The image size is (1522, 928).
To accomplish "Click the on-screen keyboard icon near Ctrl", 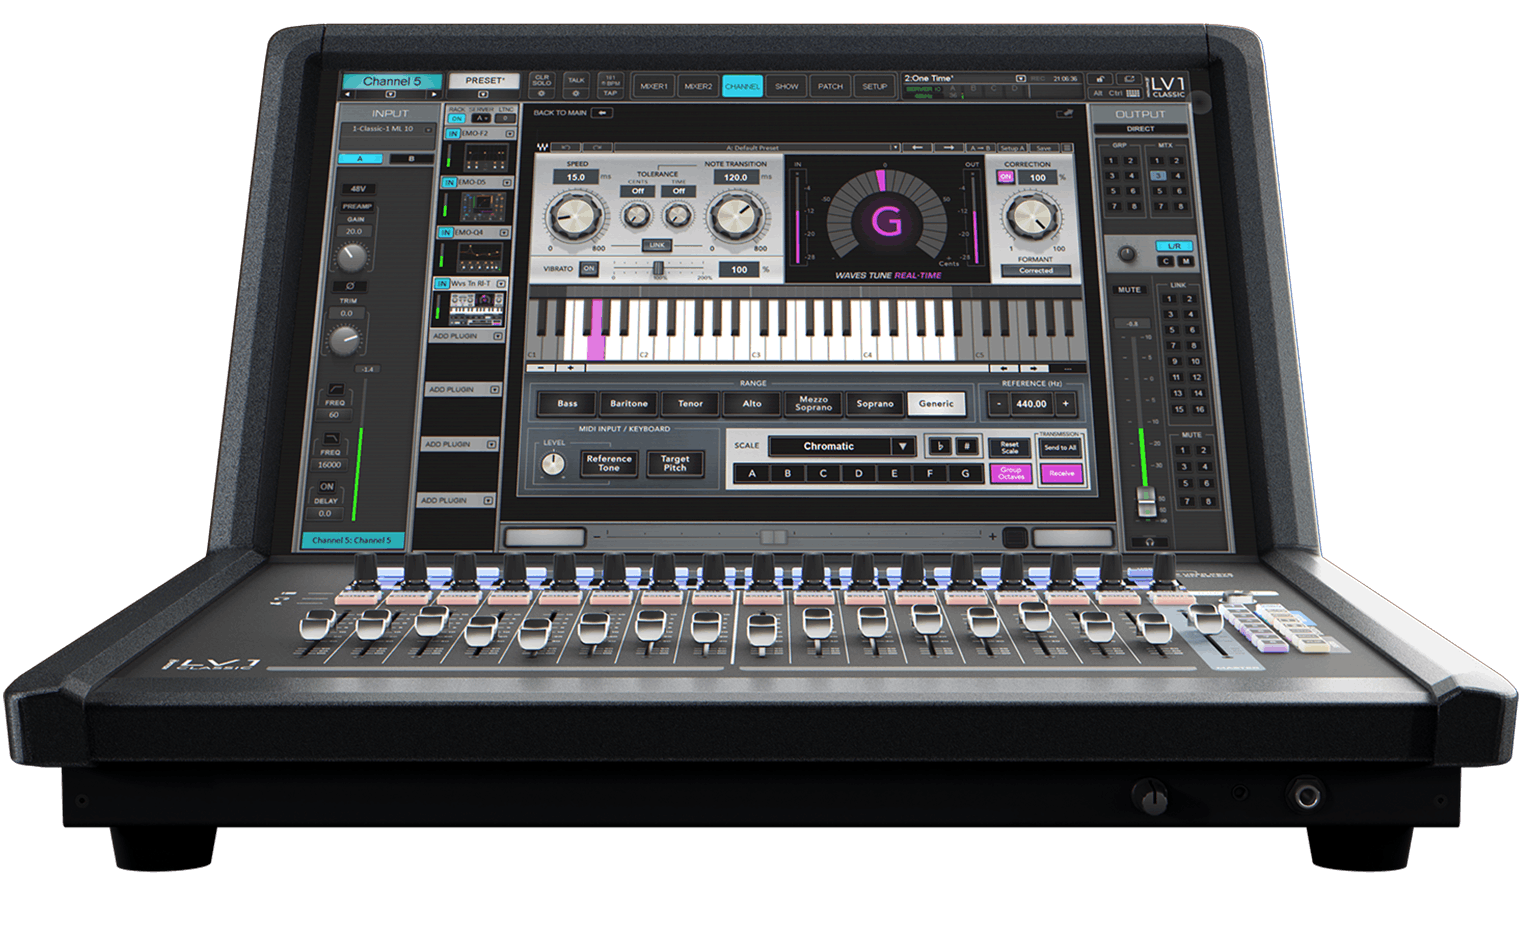I will (x=1132, y=92).
